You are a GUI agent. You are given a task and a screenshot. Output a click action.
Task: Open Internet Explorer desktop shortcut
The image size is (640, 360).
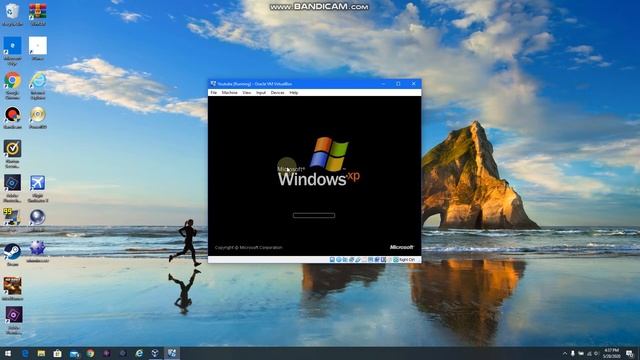coord(38,86)
